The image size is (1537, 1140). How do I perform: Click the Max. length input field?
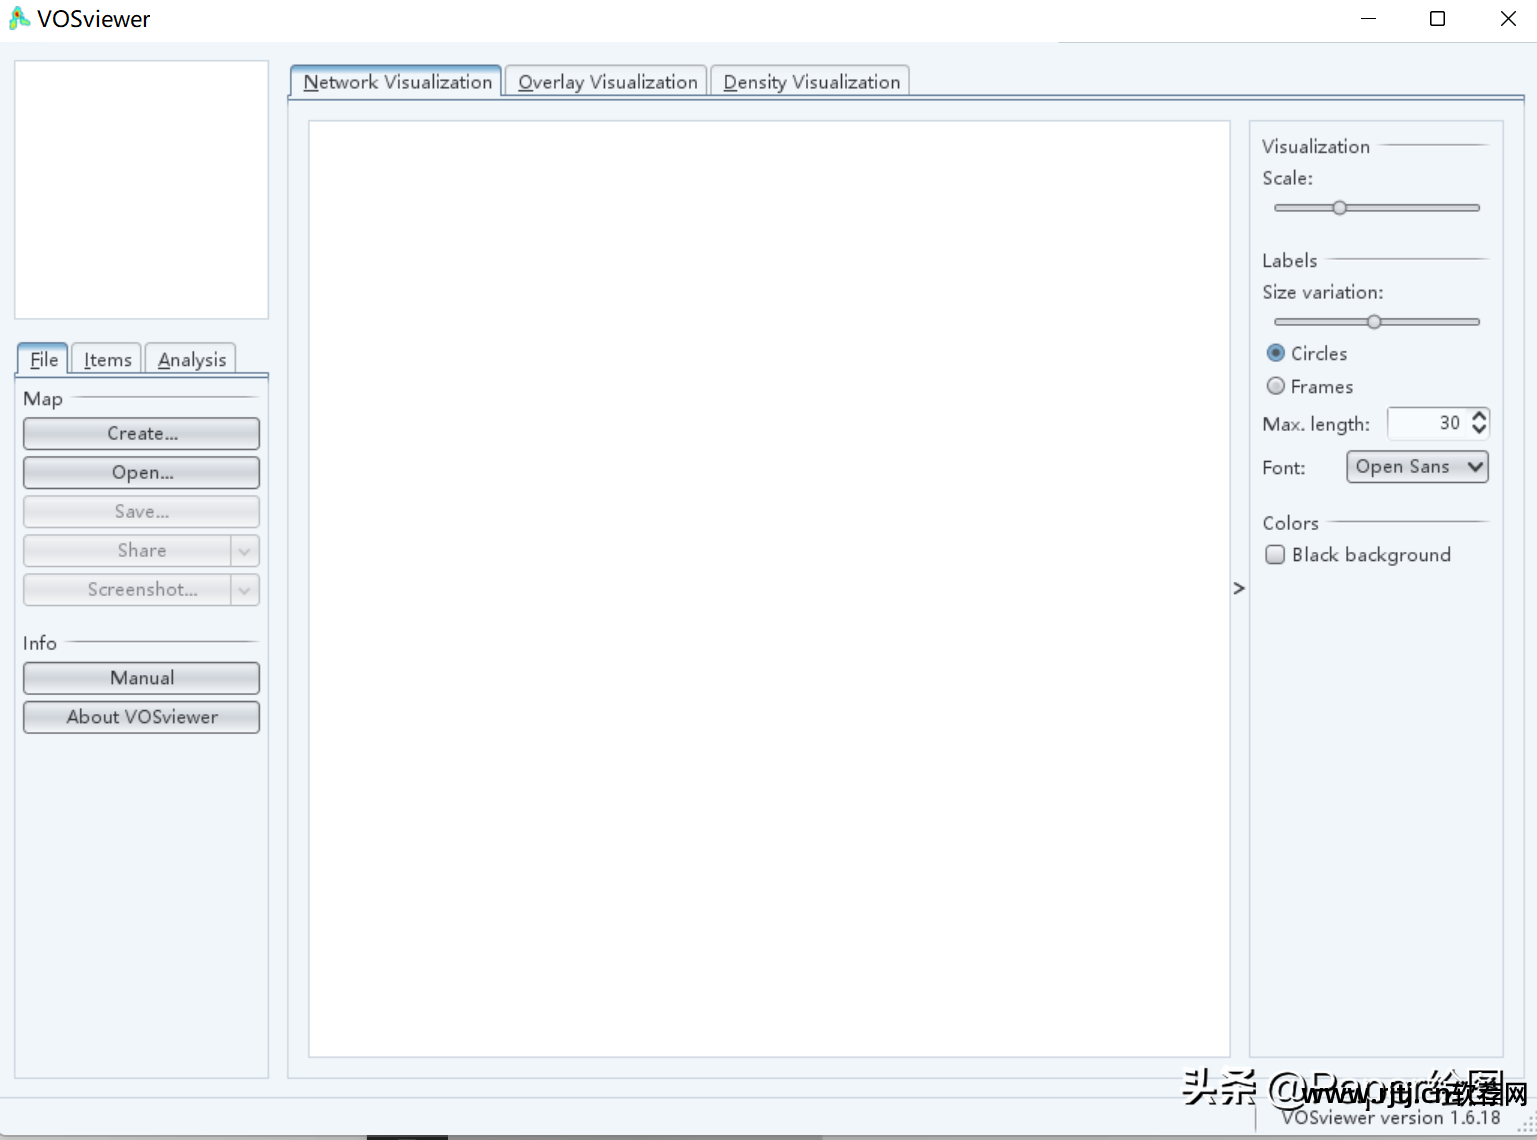(x=1427, y=423)
